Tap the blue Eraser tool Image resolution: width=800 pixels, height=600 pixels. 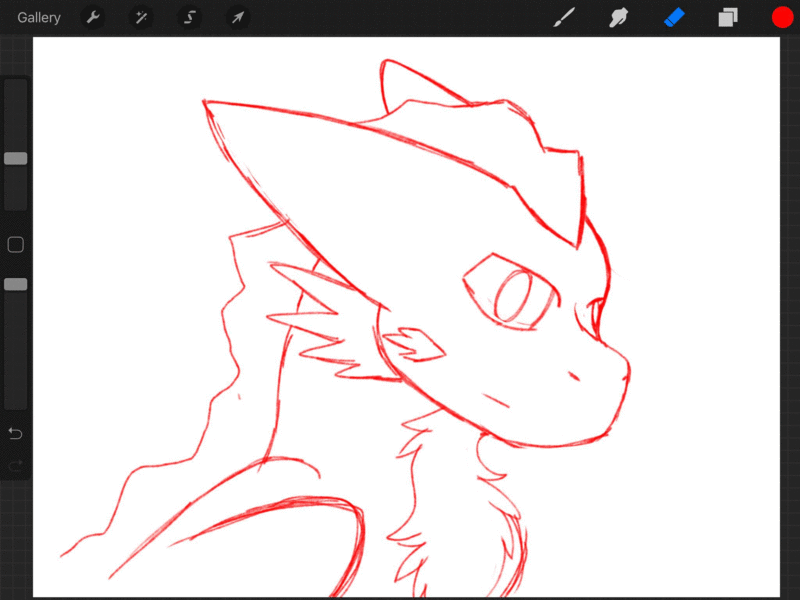(673, 17)
